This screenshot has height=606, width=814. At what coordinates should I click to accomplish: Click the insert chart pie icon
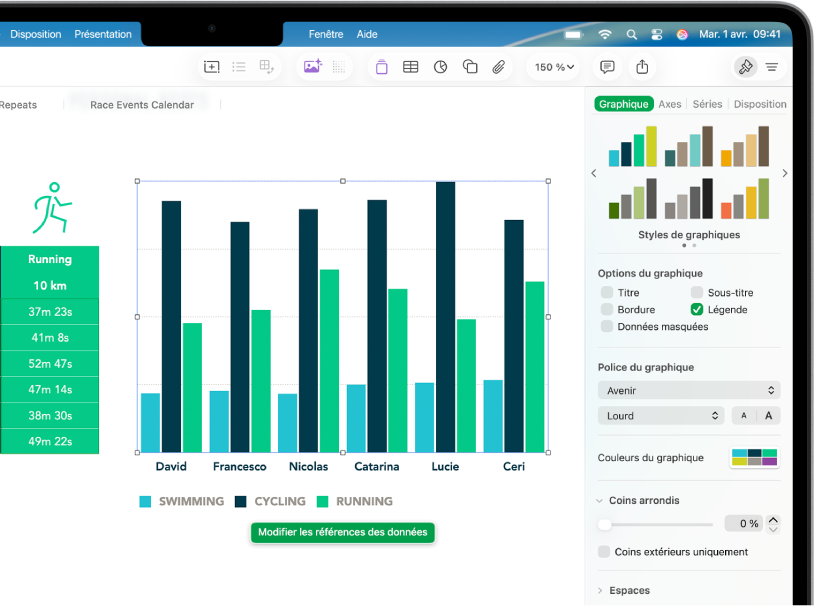click(x=440, y=67)
